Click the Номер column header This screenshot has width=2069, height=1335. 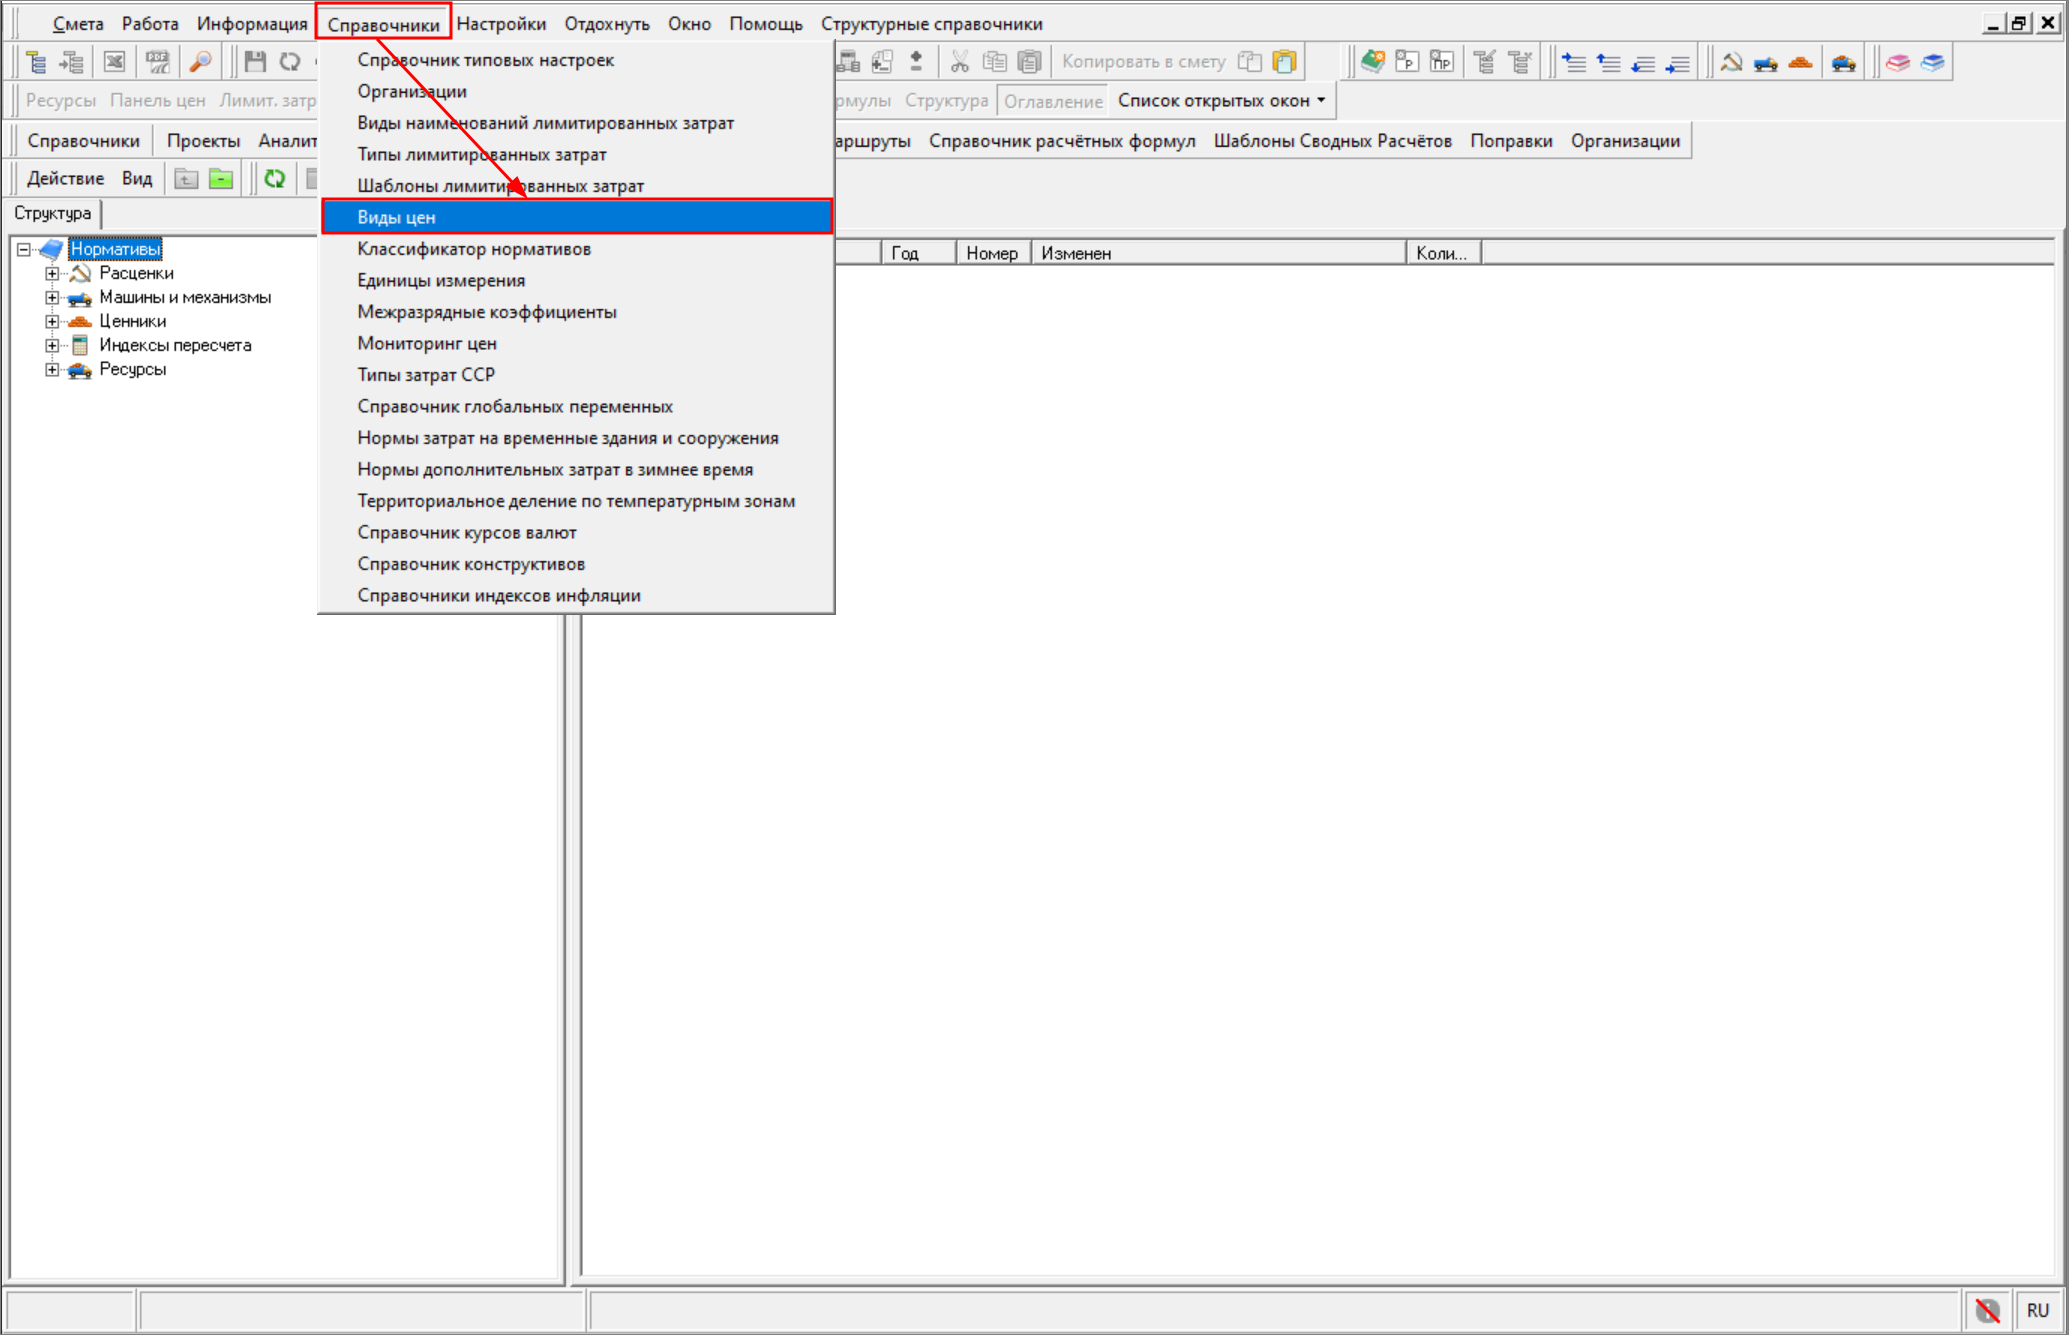click(x=993, y=253)
